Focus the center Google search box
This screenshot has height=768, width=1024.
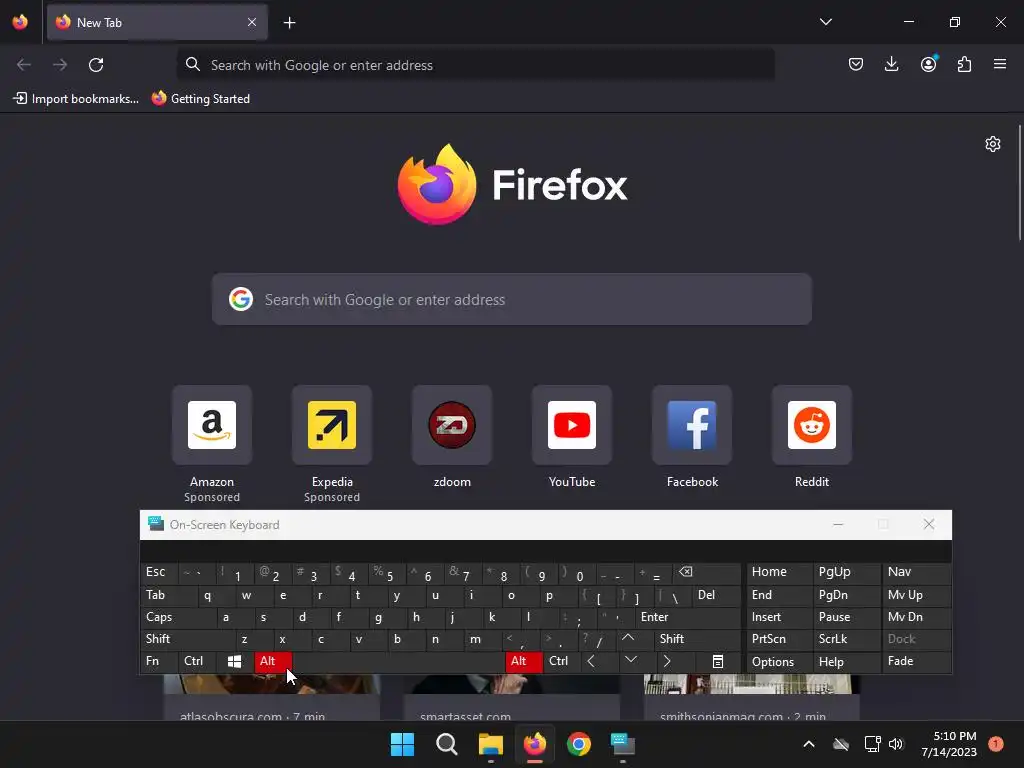click(x=511, y=299)
